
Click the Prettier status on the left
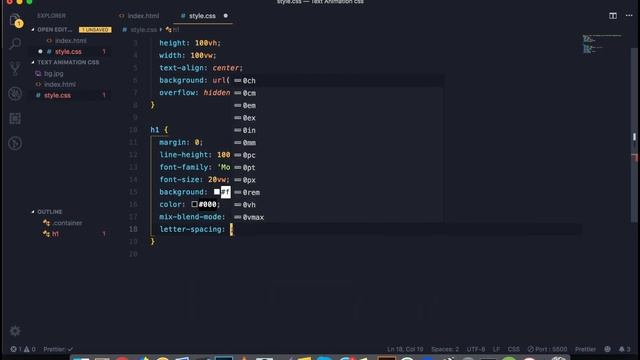pyautogui.click(x=58, y=349)
